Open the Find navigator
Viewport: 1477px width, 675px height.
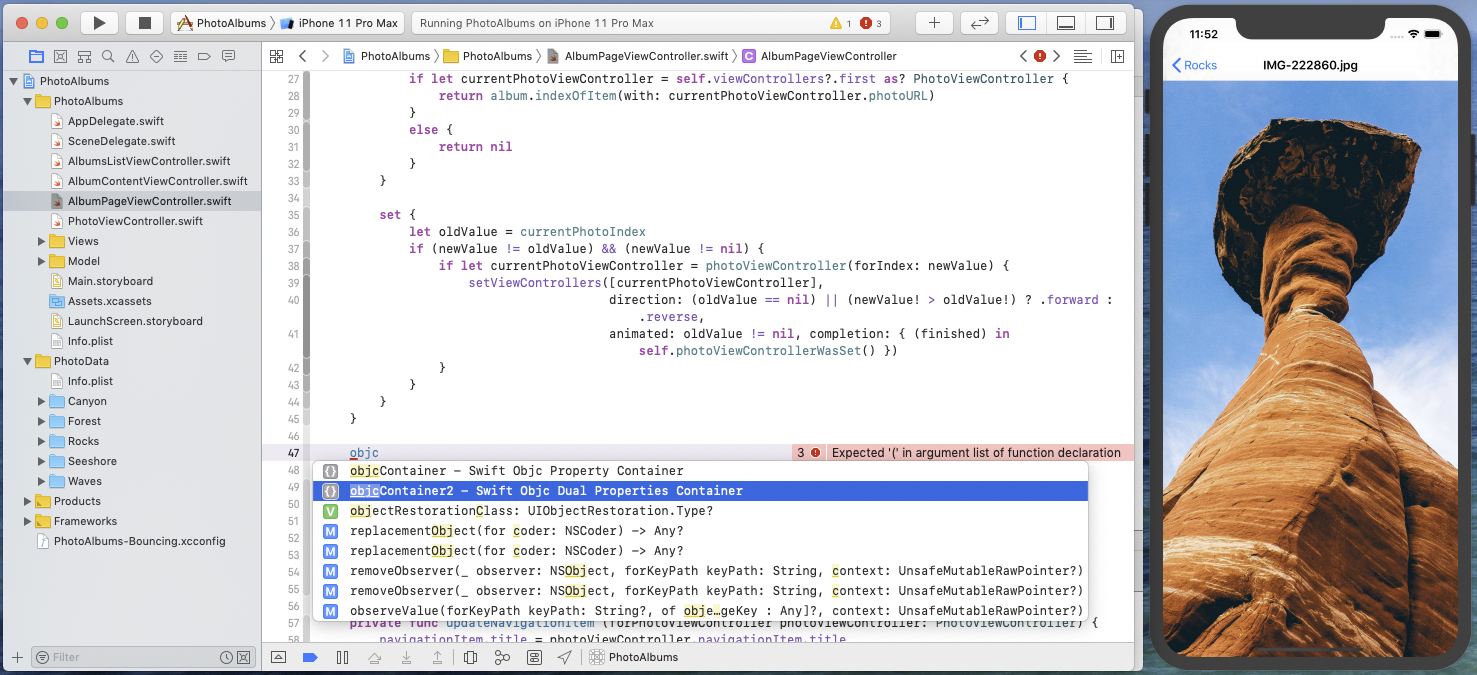click(108, 56)
